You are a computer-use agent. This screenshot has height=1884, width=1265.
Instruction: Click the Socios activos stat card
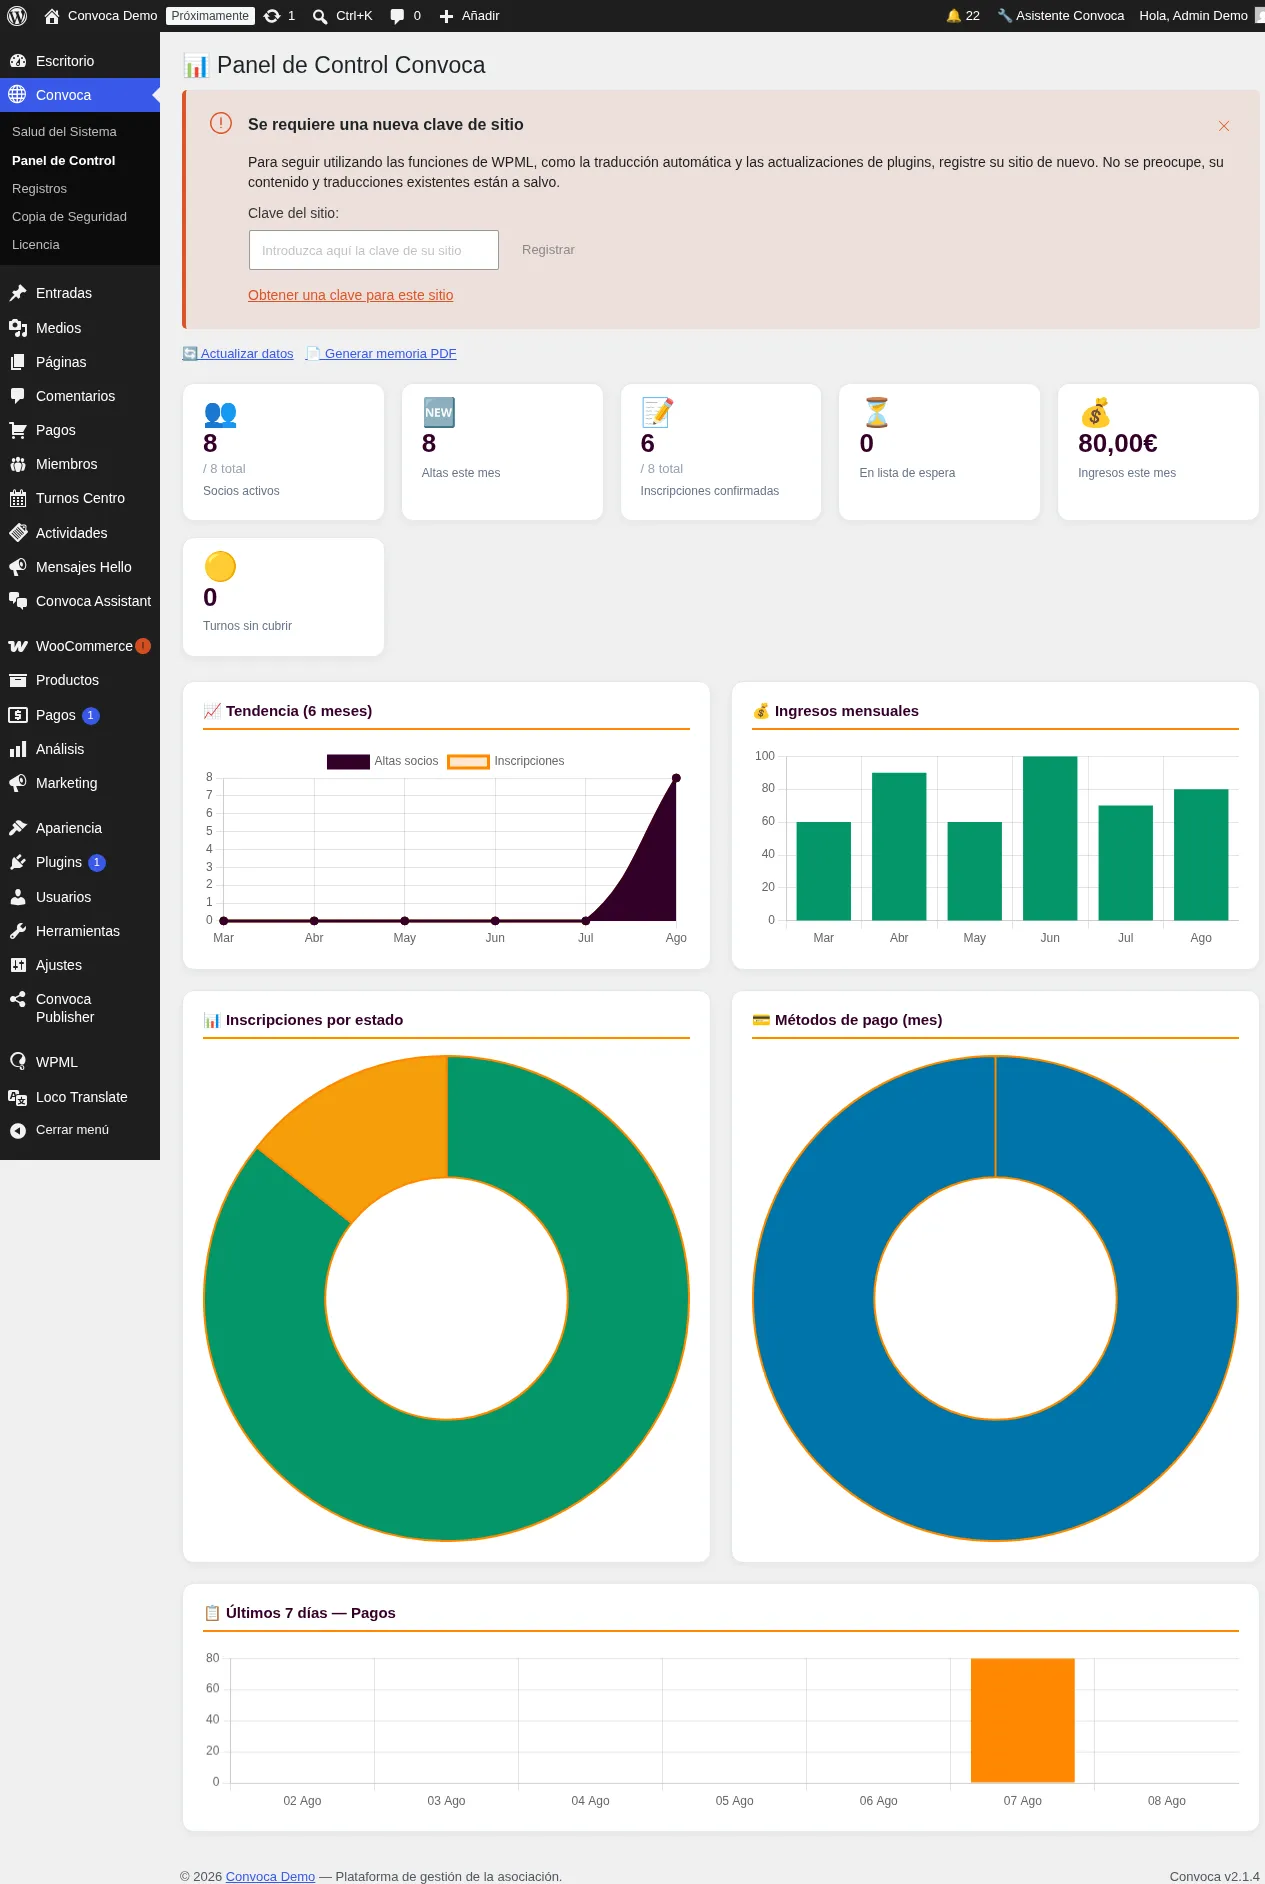point(284,452)
